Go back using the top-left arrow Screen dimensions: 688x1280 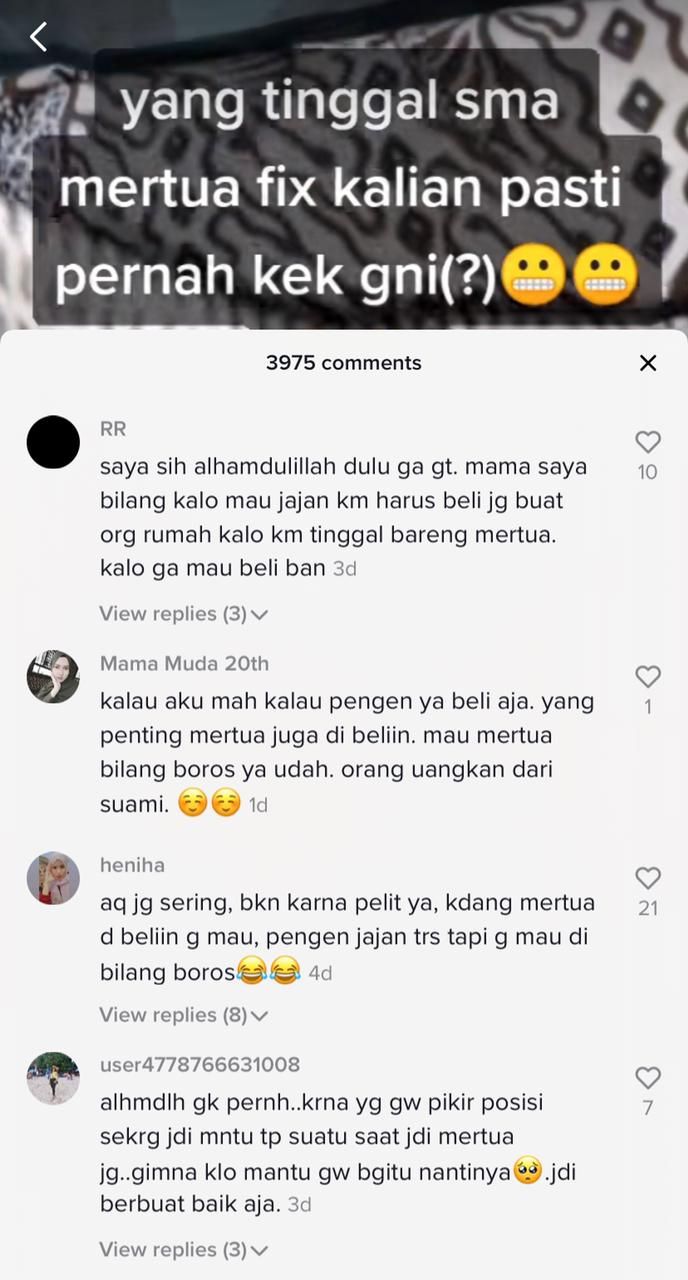38,37
